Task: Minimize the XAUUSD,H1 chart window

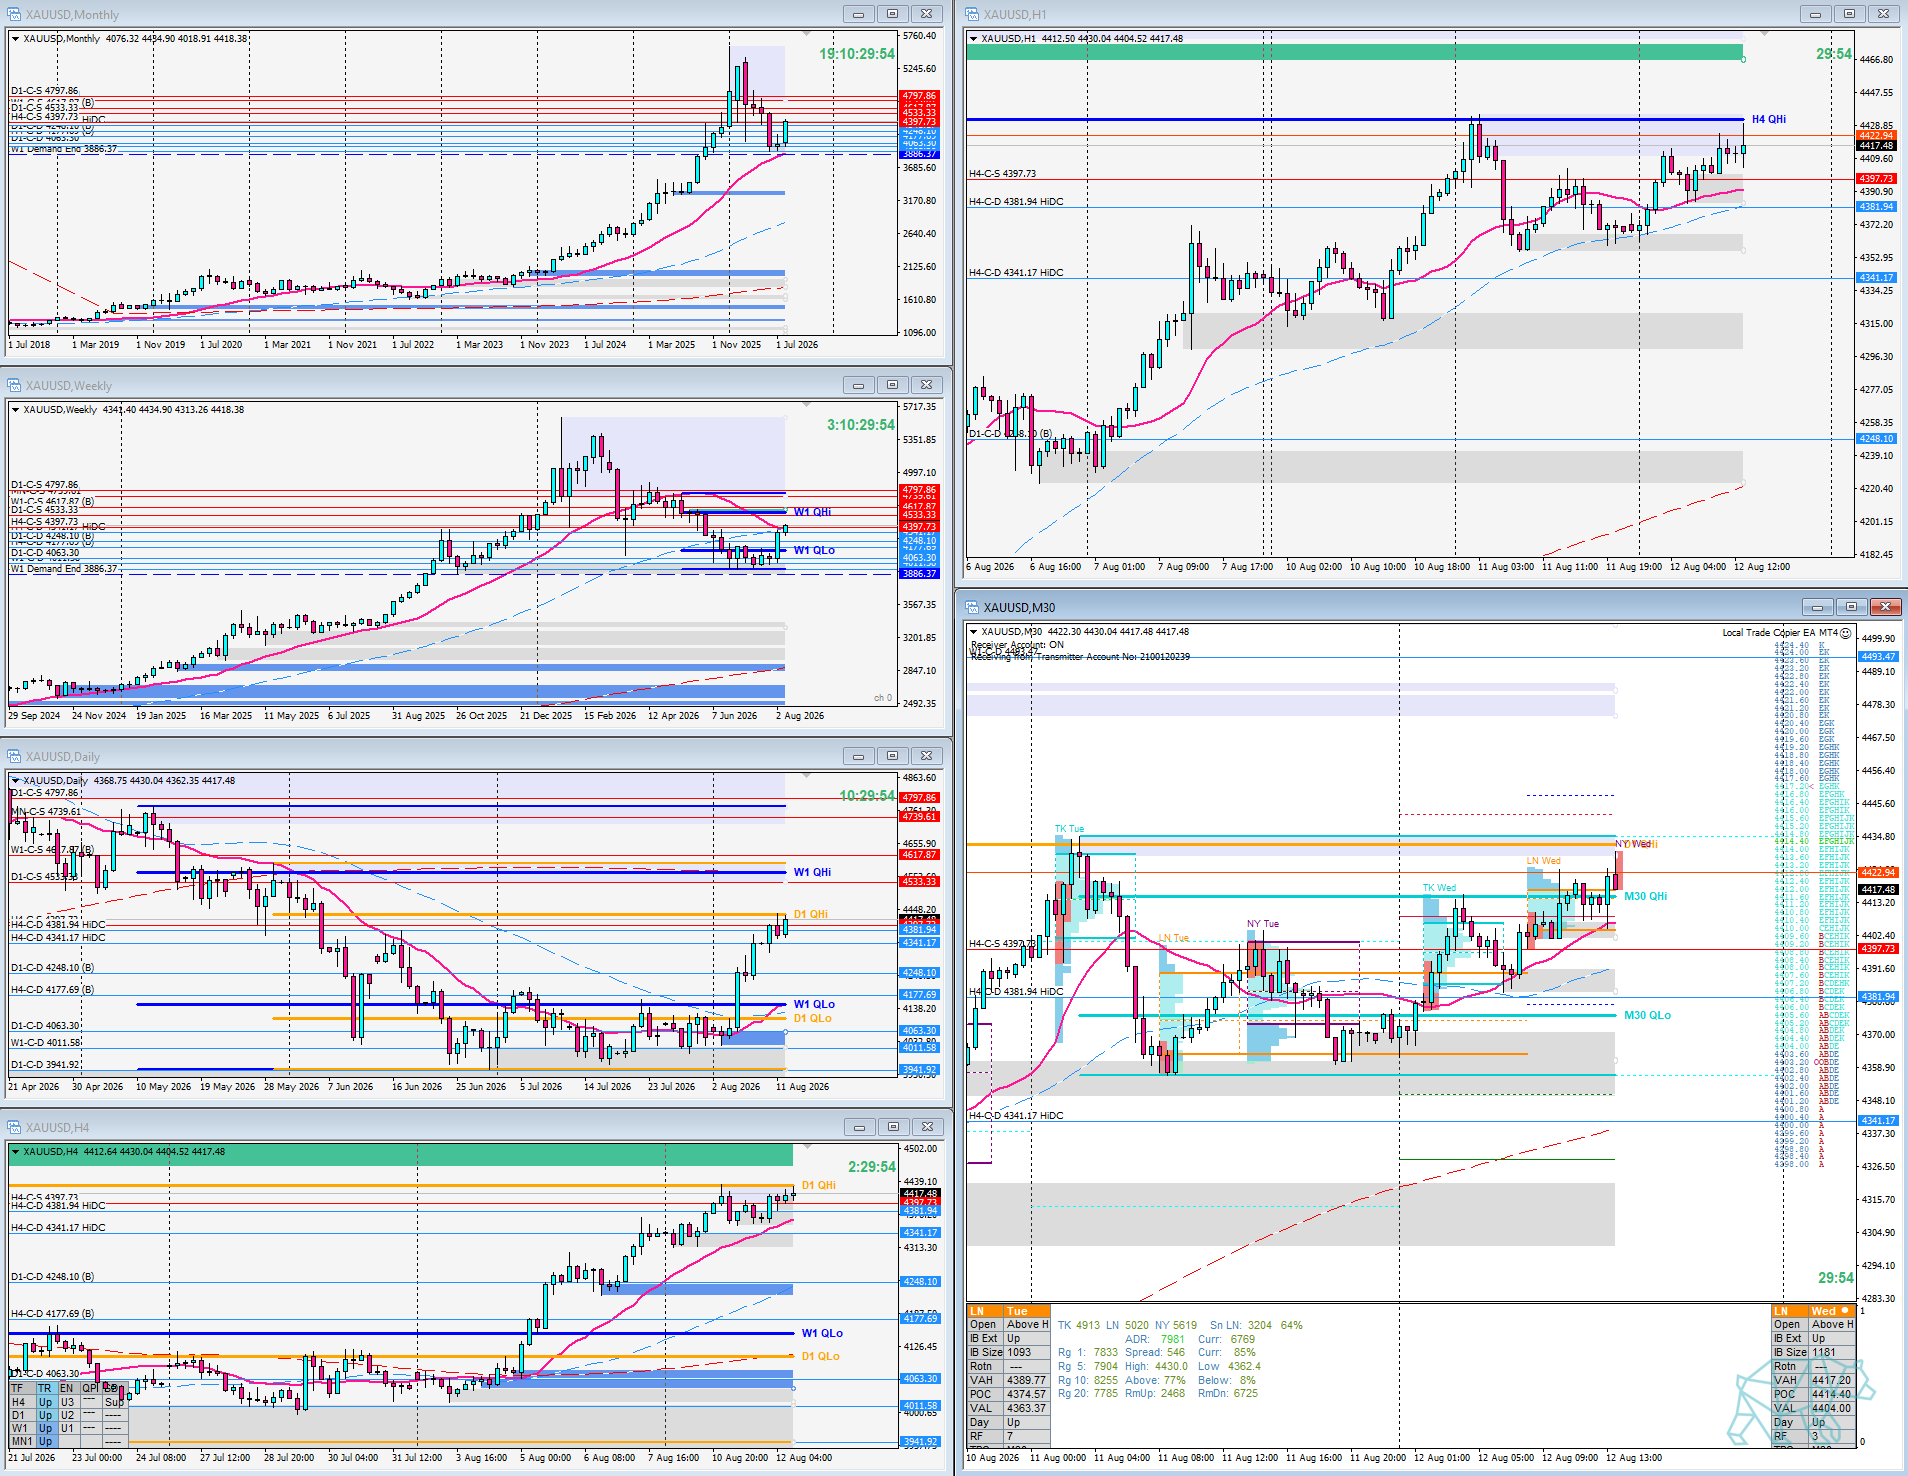Action: pyautogui.click(x=1815, y=14)
